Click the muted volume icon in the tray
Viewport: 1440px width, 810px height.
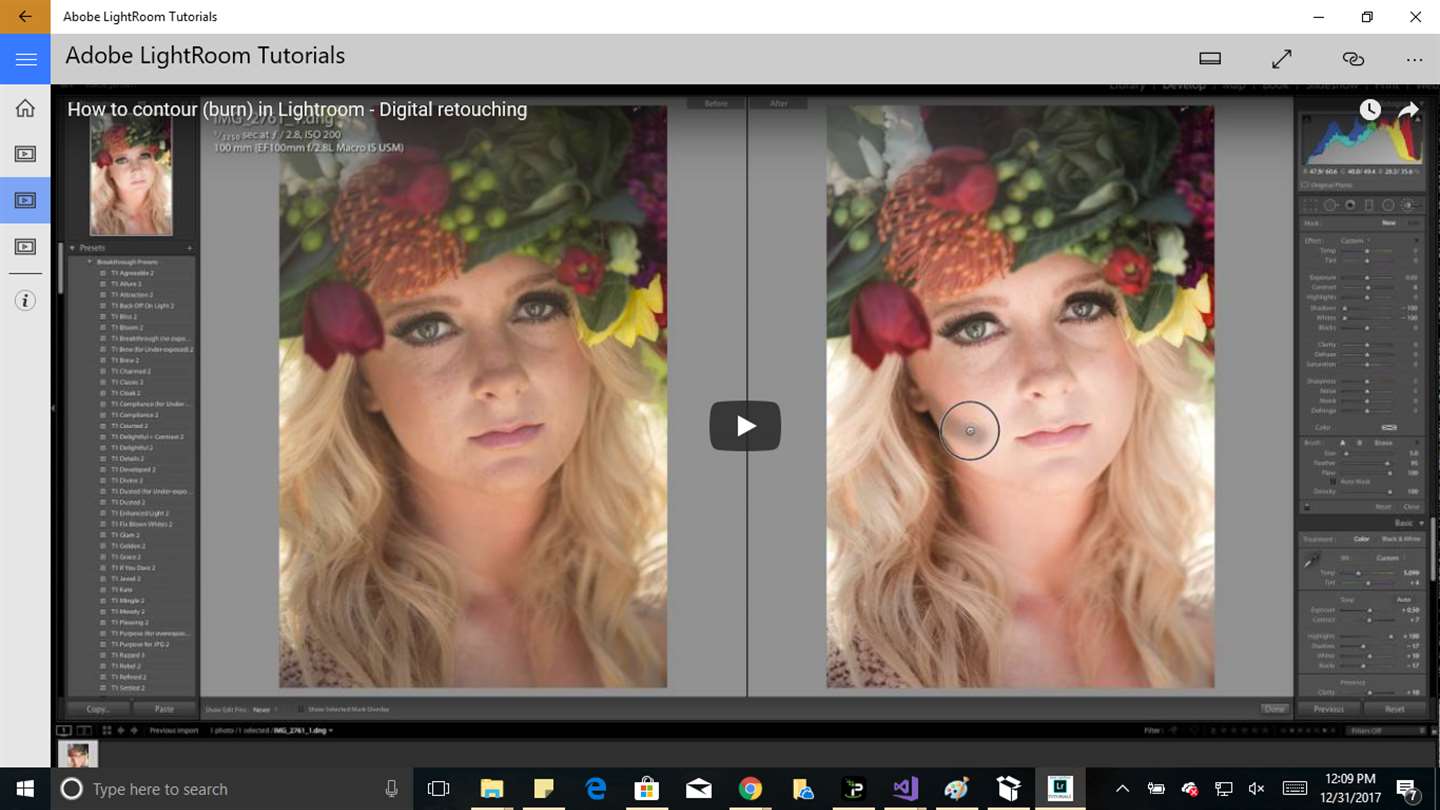[x=1257, y=789]
